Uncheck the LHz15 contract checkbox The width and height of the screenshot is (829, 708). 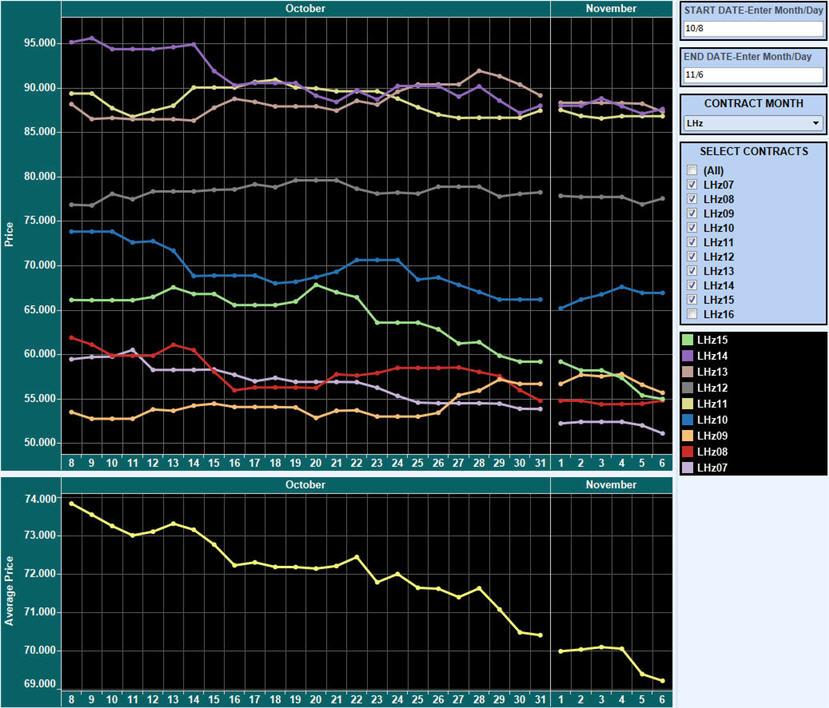pos(692,300)
